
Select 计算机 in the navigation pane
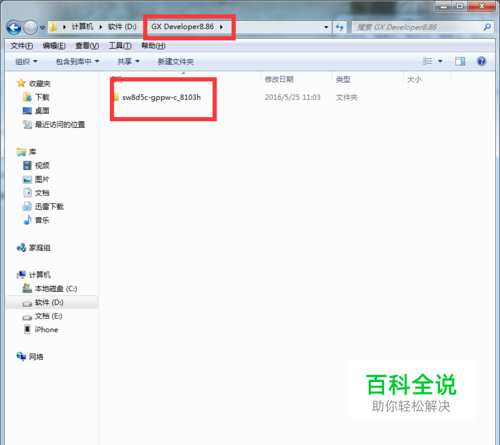tap(40, 275)
